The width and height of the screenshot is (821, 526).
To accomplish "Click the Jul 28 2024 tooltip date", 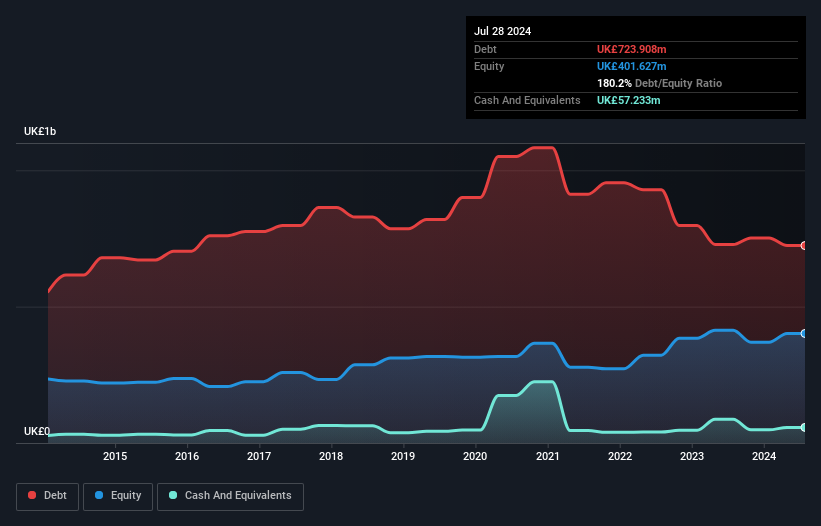I will coord(502,31).
